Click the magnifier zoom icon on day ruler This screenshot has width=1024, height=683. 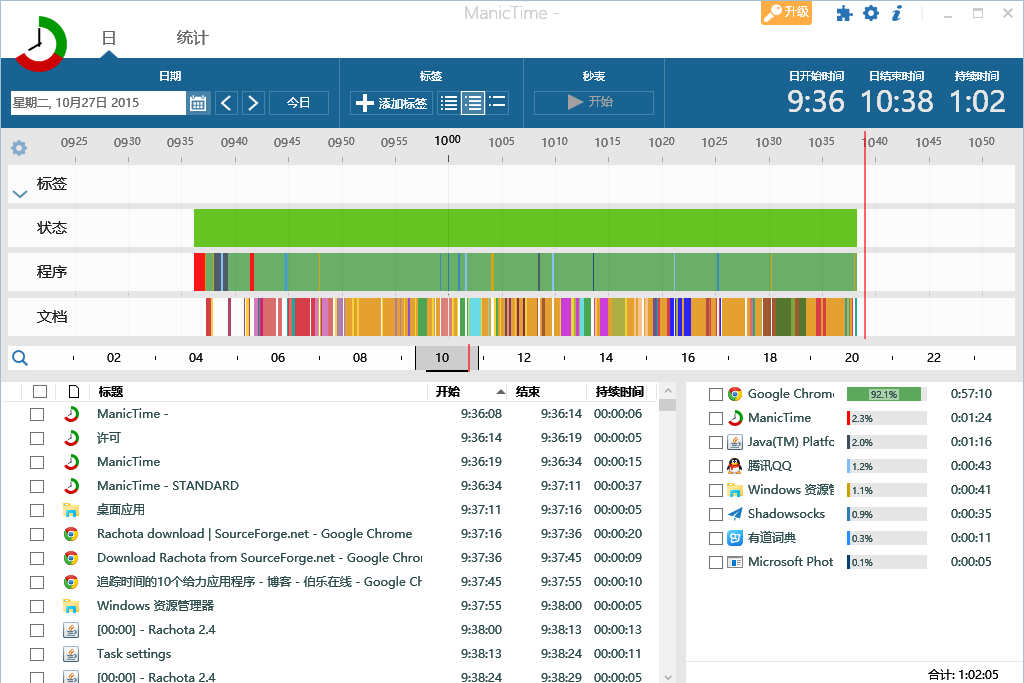click(20, 358)
